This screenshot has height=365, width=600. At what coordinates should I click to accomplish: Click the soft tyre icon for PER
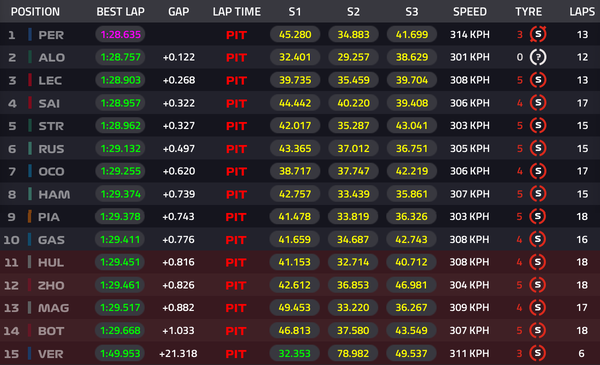[x=538, y=34]
